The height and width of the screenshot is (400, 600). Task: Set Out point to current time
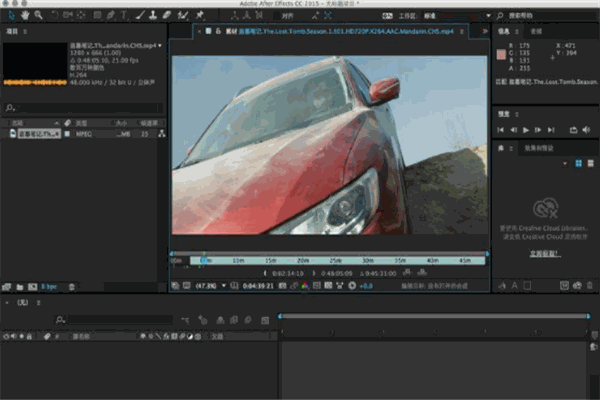314,273
